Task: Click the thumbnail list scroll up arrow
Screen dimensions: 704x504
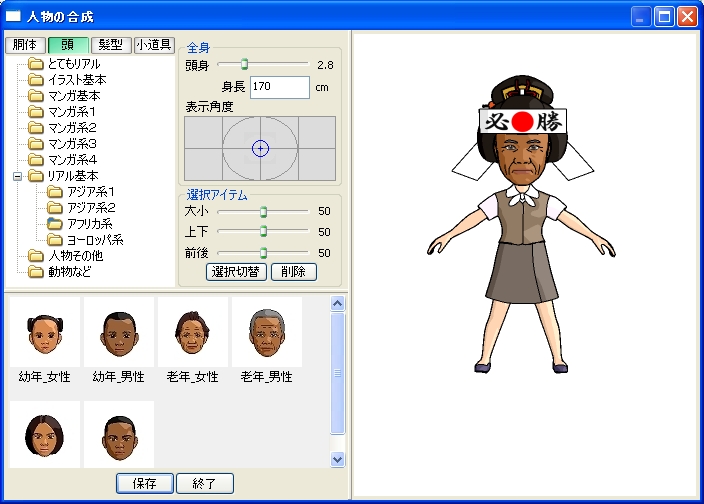Action: pos(338,304)
